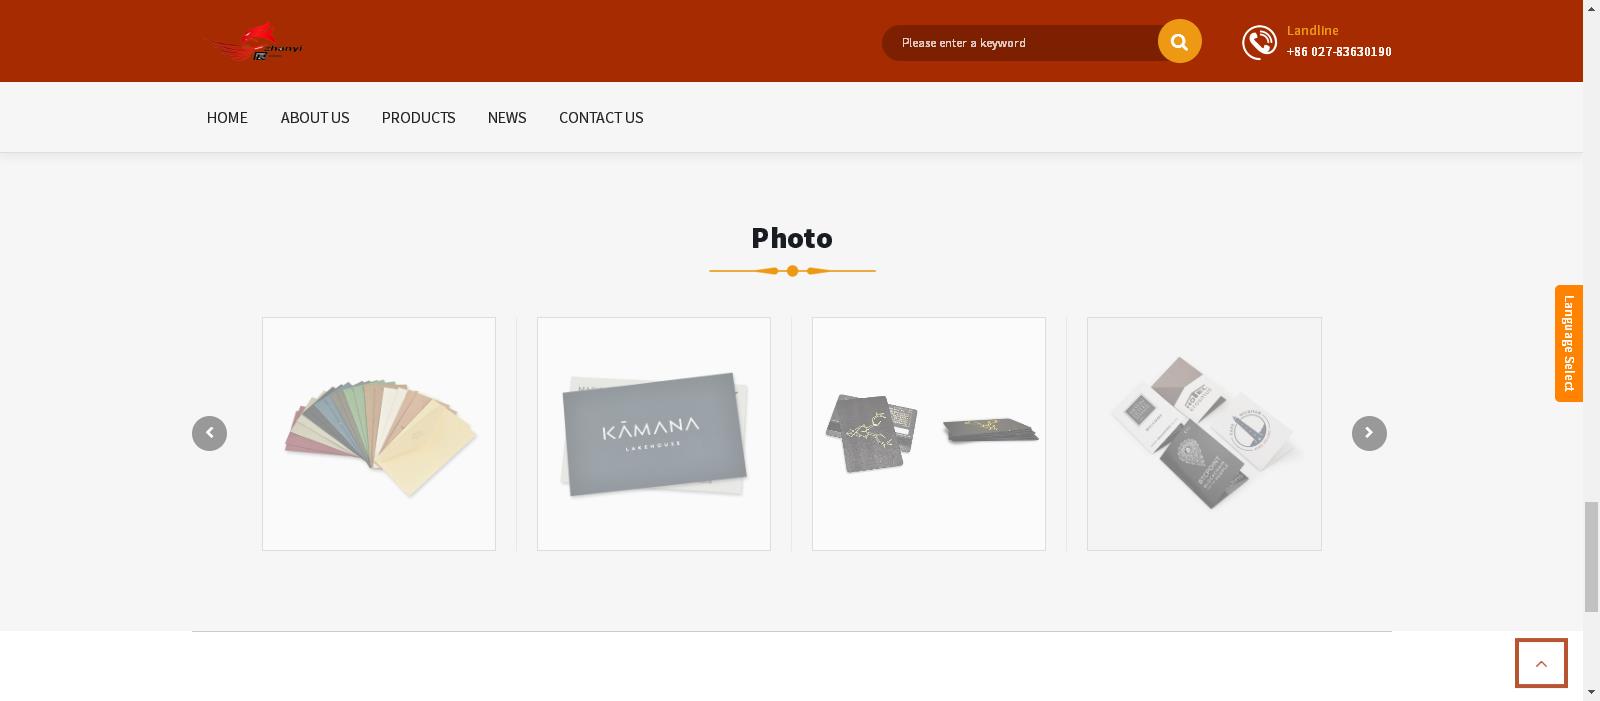Viewport: 1600px width, 701px height.
Task: Open the ABOUT US menu item
Action: (x=315, y=117)
